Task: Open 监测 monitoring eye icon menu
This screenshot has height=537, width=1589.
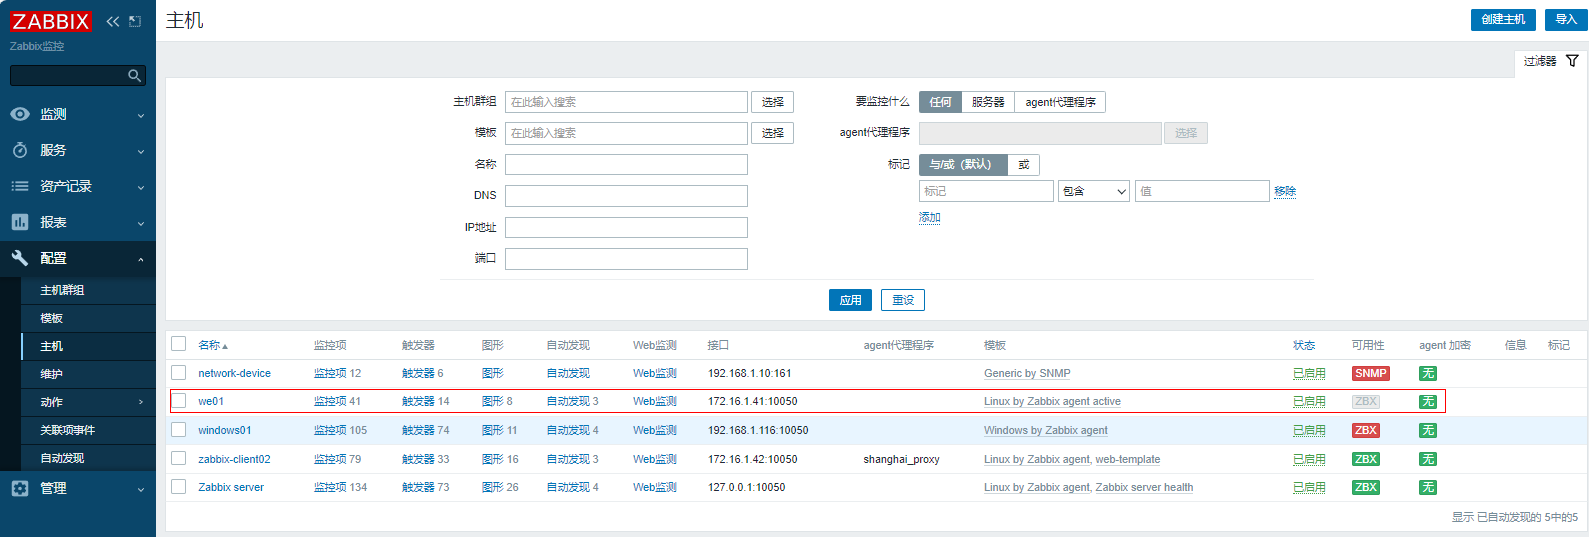Action: pos(20,114)
